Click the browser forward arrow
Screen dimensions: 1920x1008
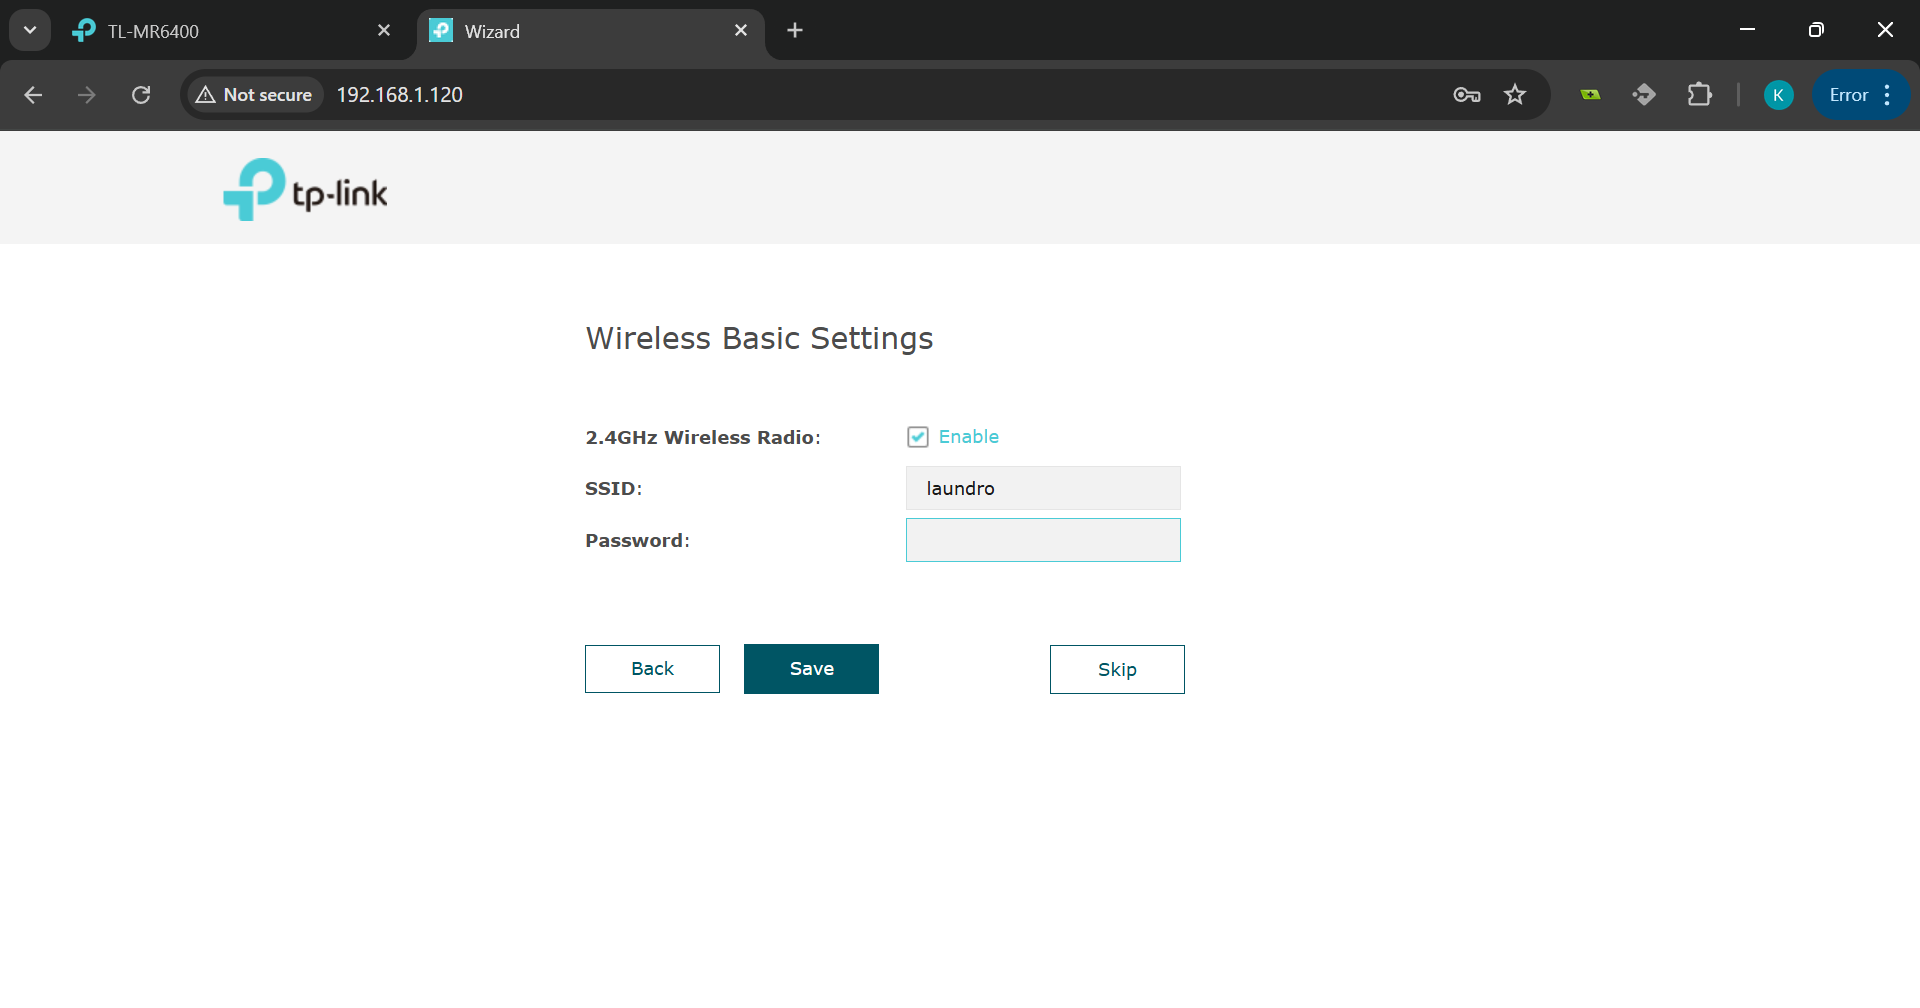point(87,95)
